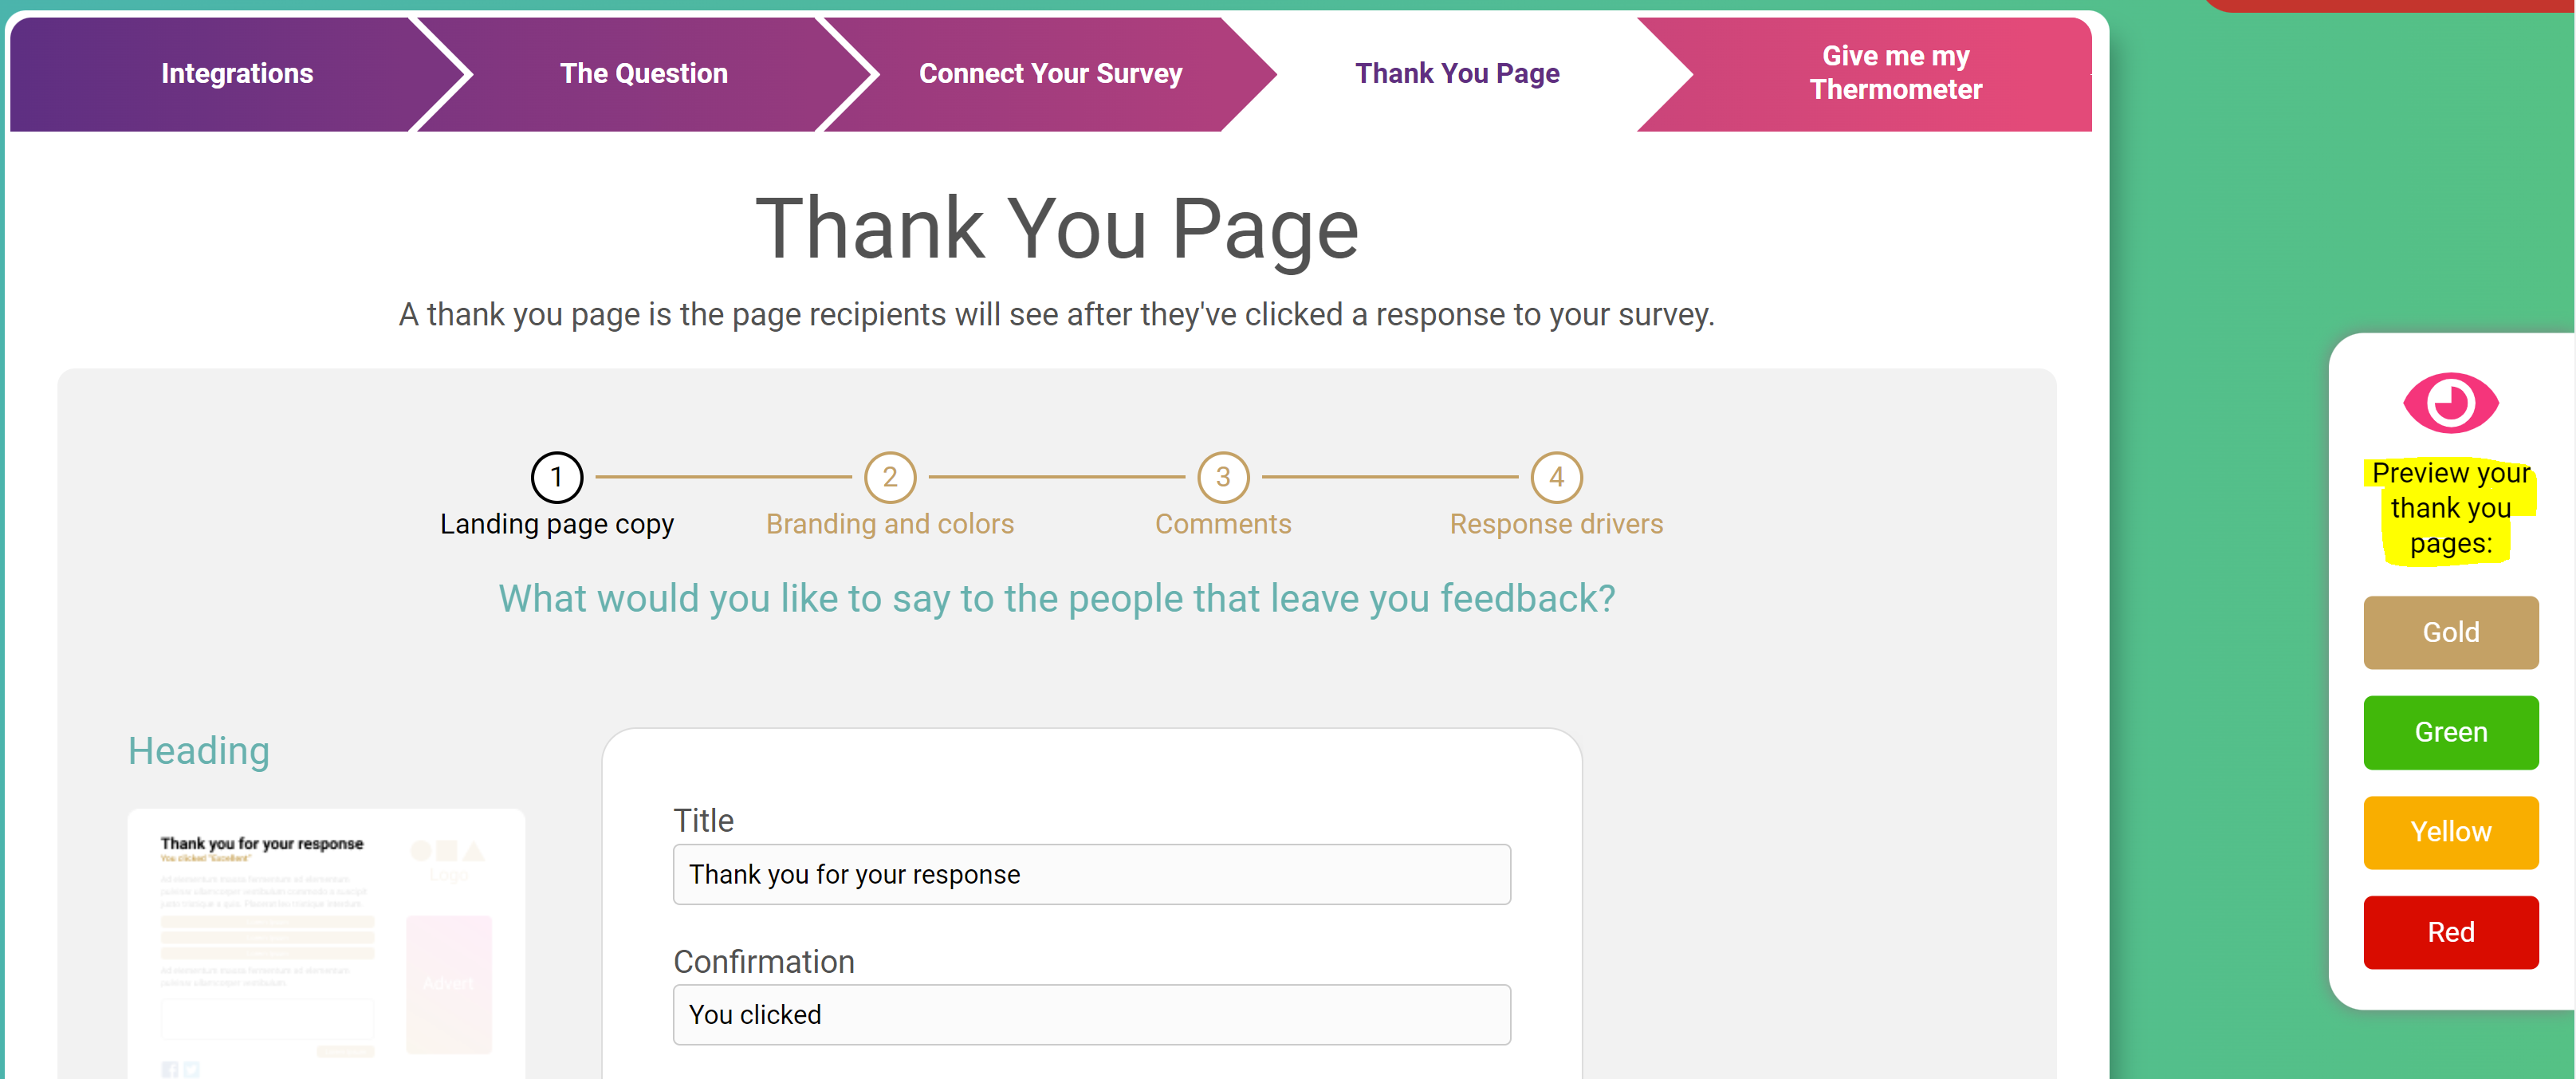This screenshot has width=2576, height=1079.
Task: Open step 4 Response drivers circle
Action: (1556, 478)
